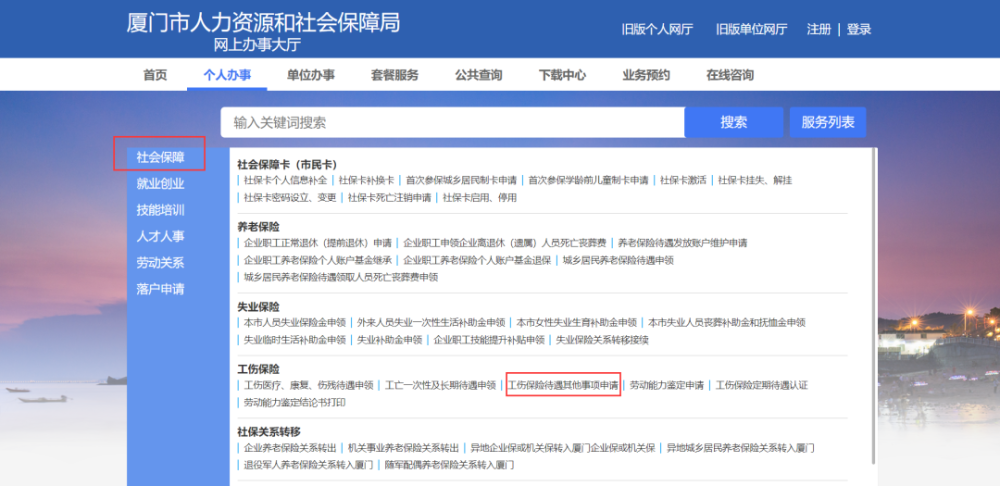Open 异地城乡居民养老保险关系转入厦门 link
Viewport: 1000px width, 486px height.
point(740,448)
